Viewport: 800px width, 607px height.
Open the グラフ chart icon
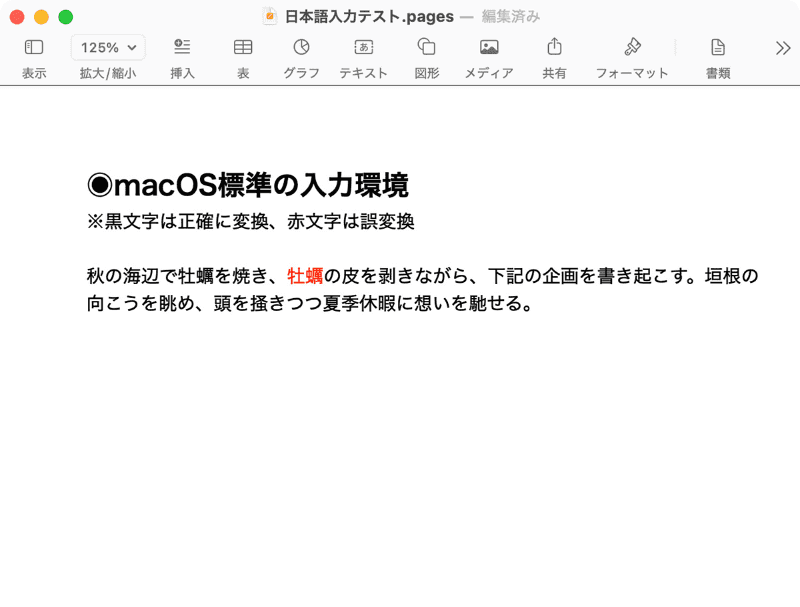click(x=302, y=47)
